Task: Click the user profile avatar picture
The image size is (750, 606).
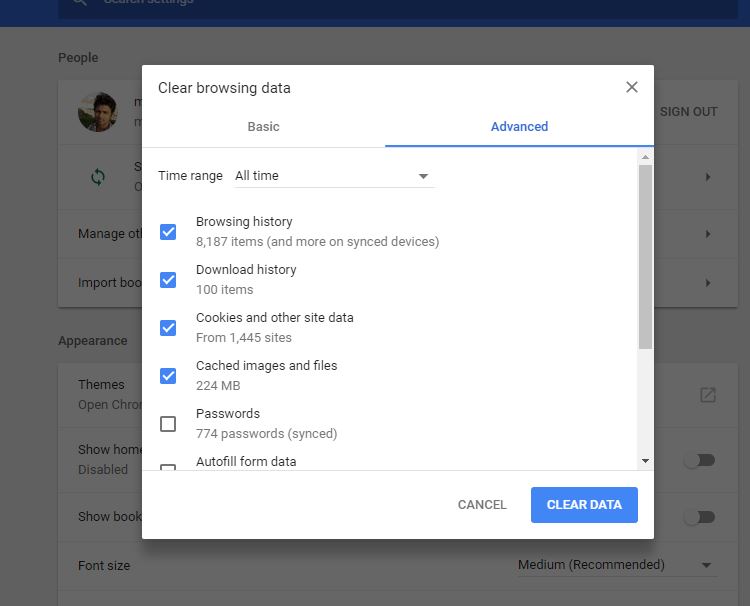Action: coord(97,112)
